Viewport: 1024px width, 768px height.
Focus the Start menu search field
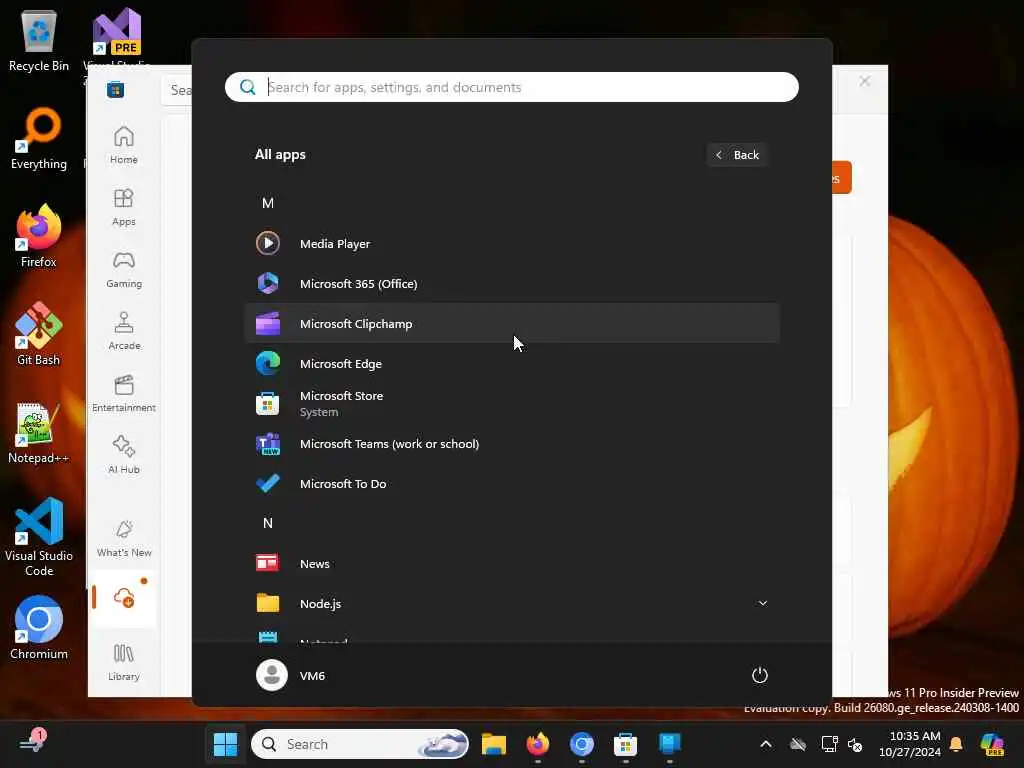[511, 87]
